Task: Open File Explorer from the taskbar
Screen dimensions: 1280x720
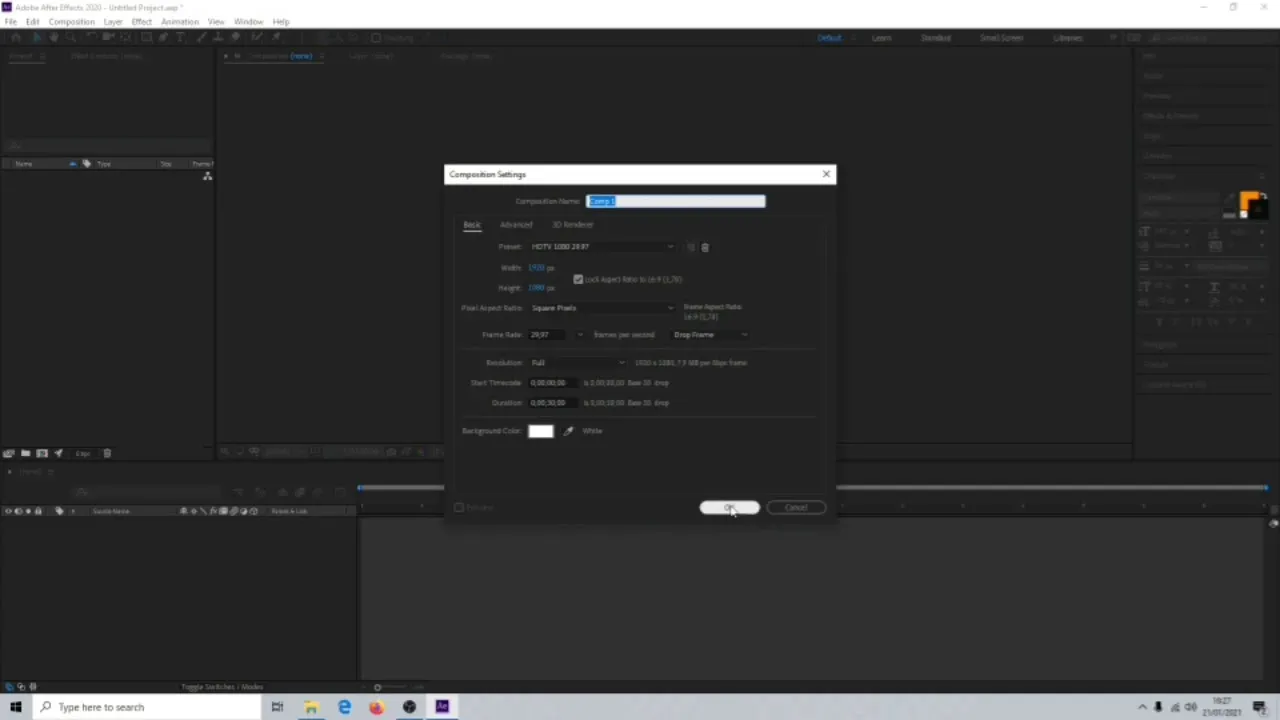Action: (311, 707)
